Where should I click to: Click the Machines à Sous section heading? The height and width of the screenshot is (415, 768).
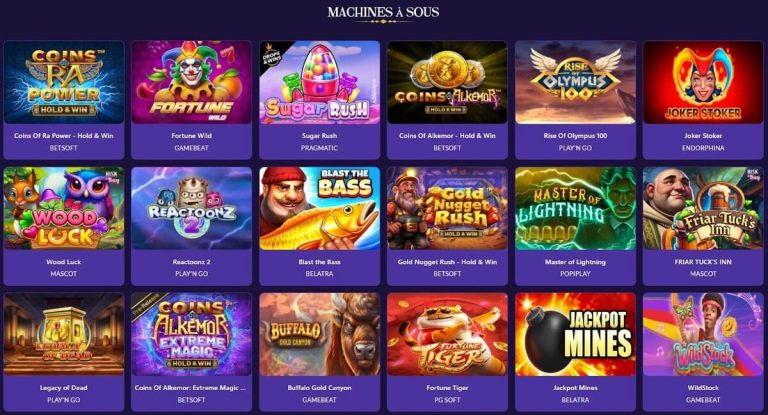384,12
